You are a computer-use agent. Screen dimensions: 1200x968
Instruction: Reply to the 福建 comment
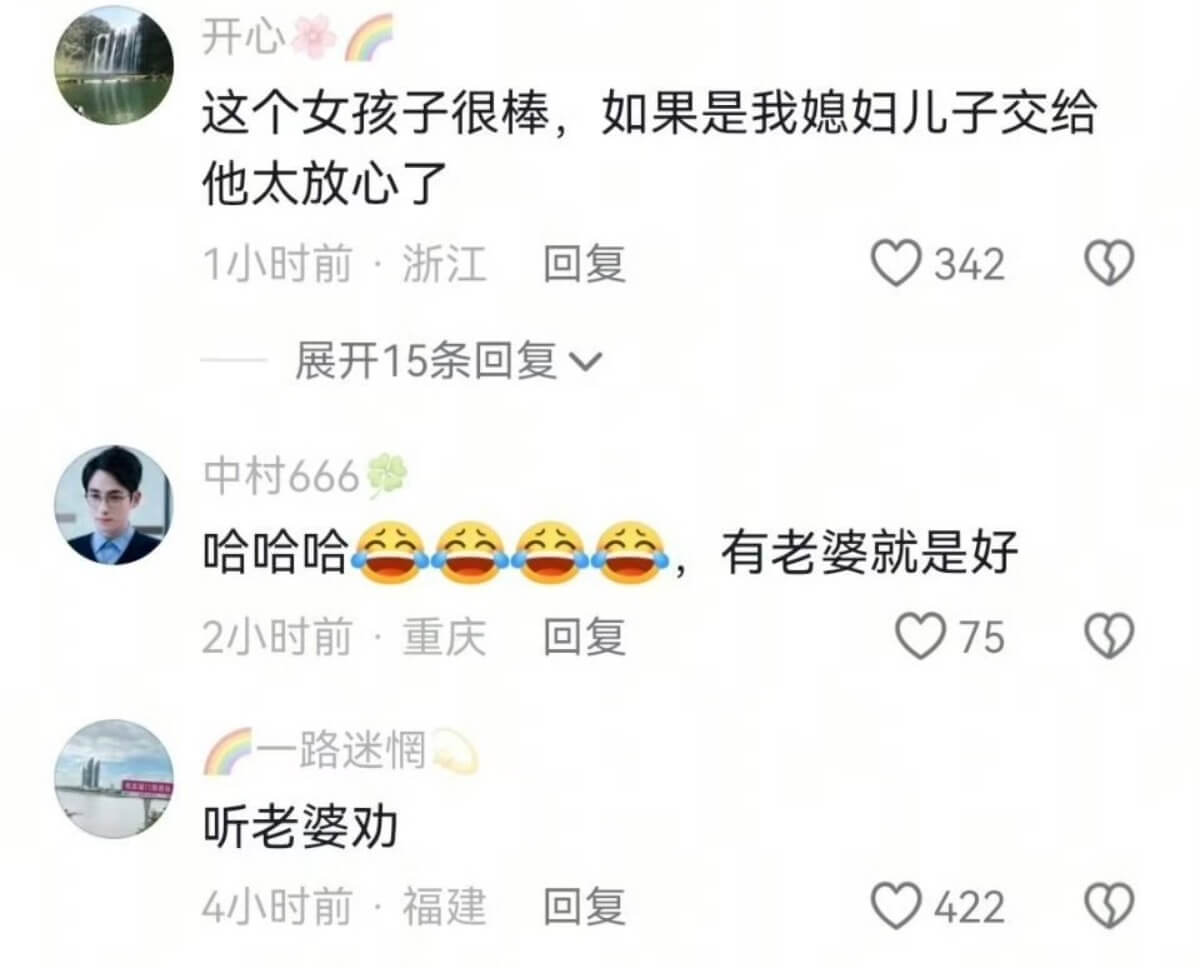[x=584, y=907]
